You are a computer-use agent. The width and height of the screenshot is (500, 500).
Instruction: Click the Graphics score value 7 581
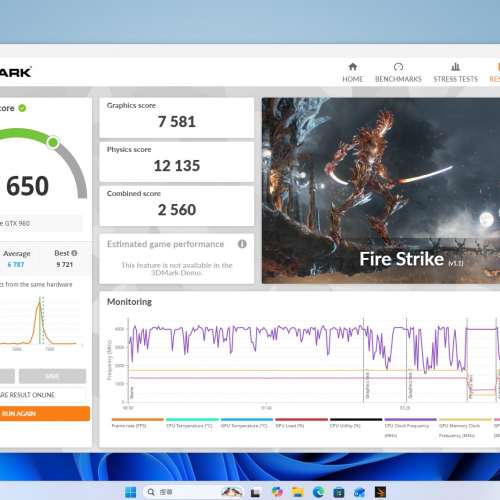pos(177,122)
